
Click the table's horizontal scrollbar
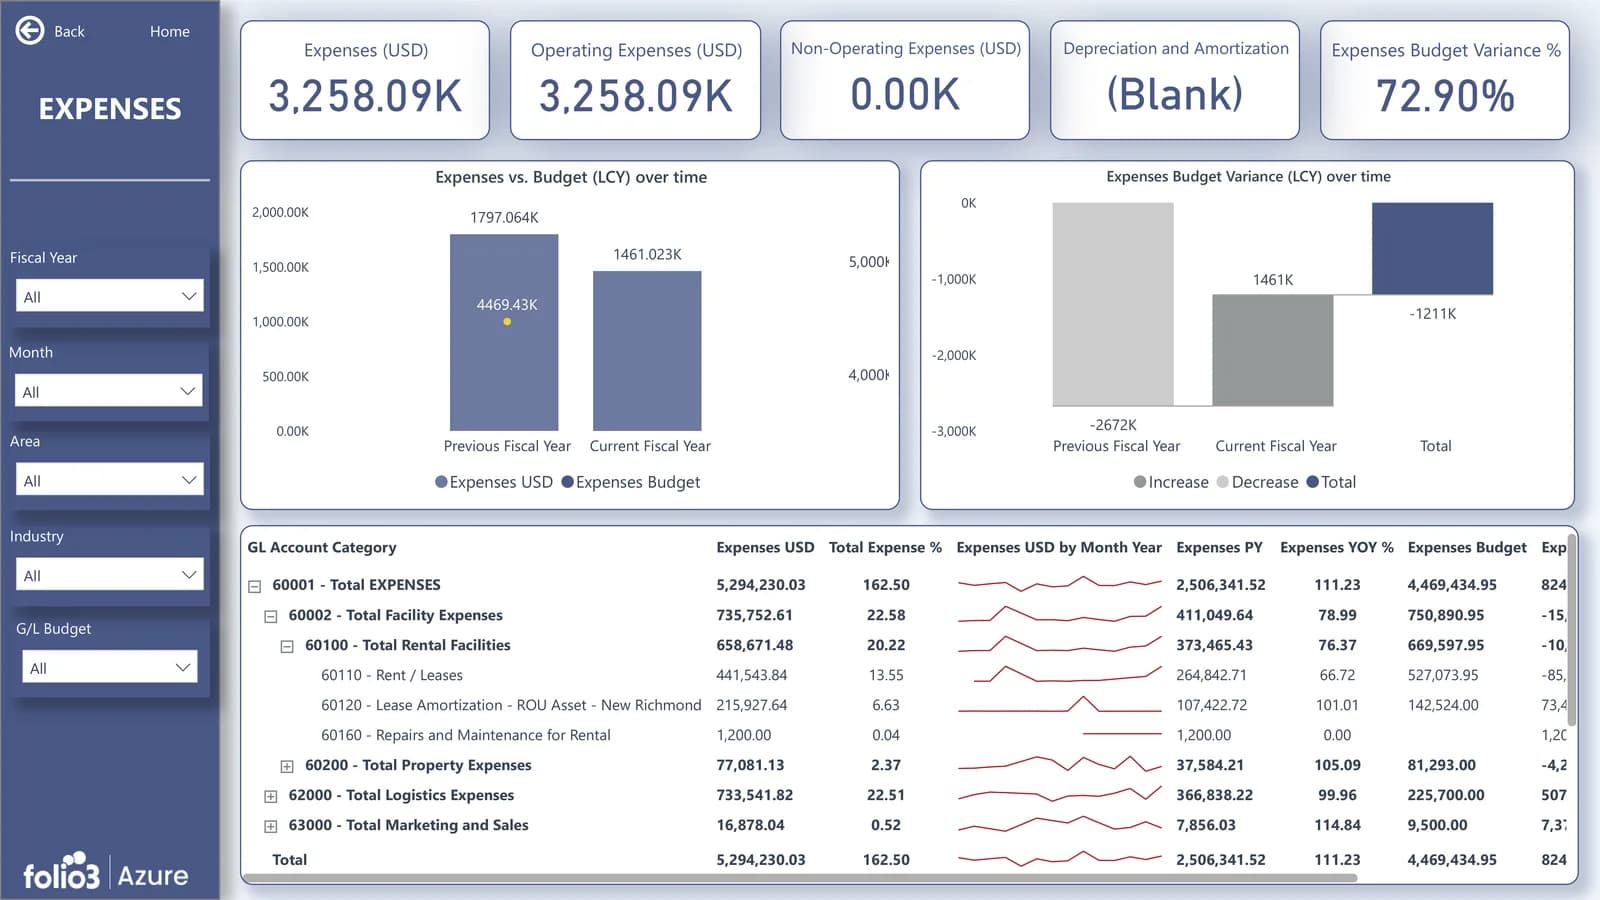[x=800, y=878]
